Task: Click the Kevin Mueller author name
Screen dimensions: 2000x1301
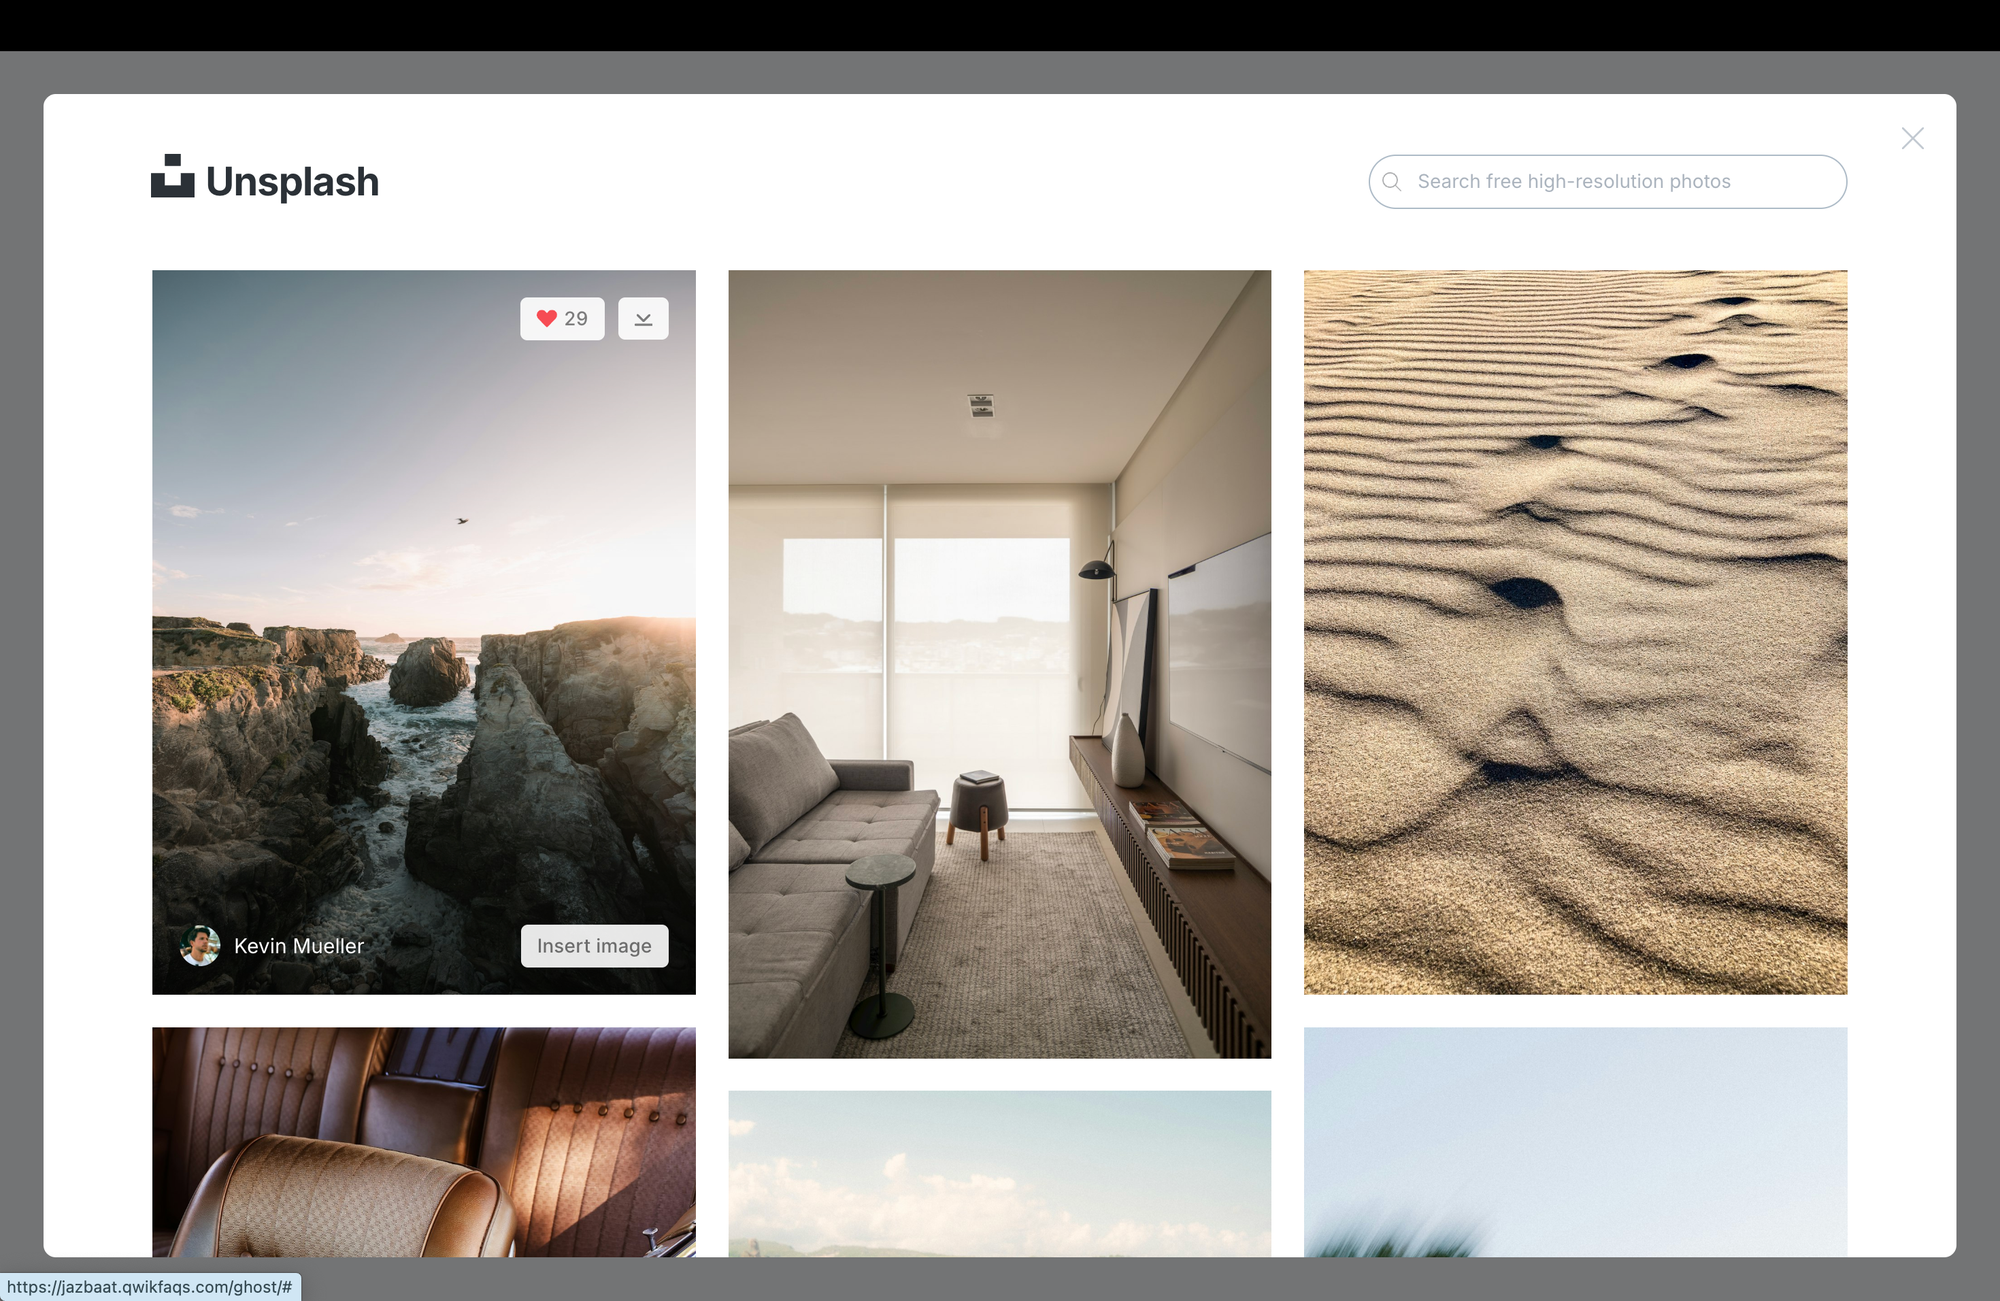Action: (299, 946)
